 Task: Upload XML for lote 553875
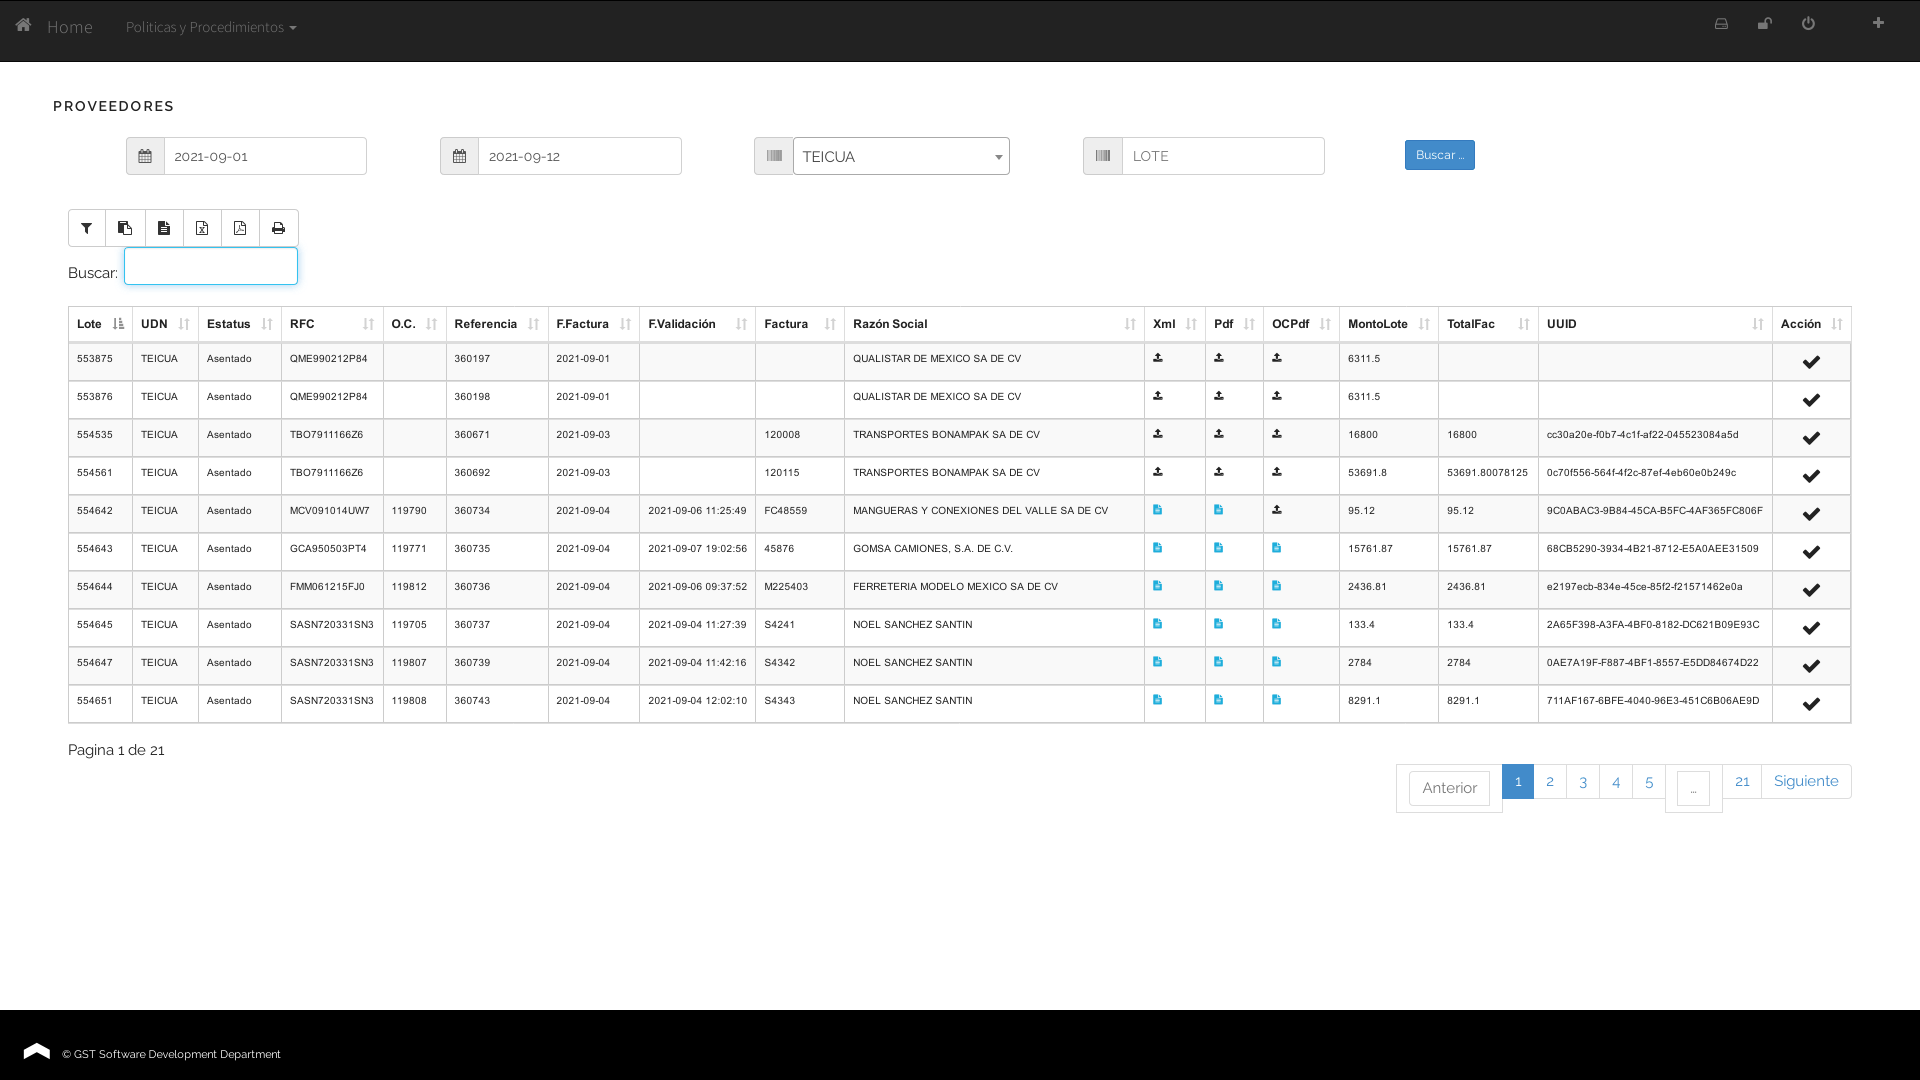tap(1158, 358)
